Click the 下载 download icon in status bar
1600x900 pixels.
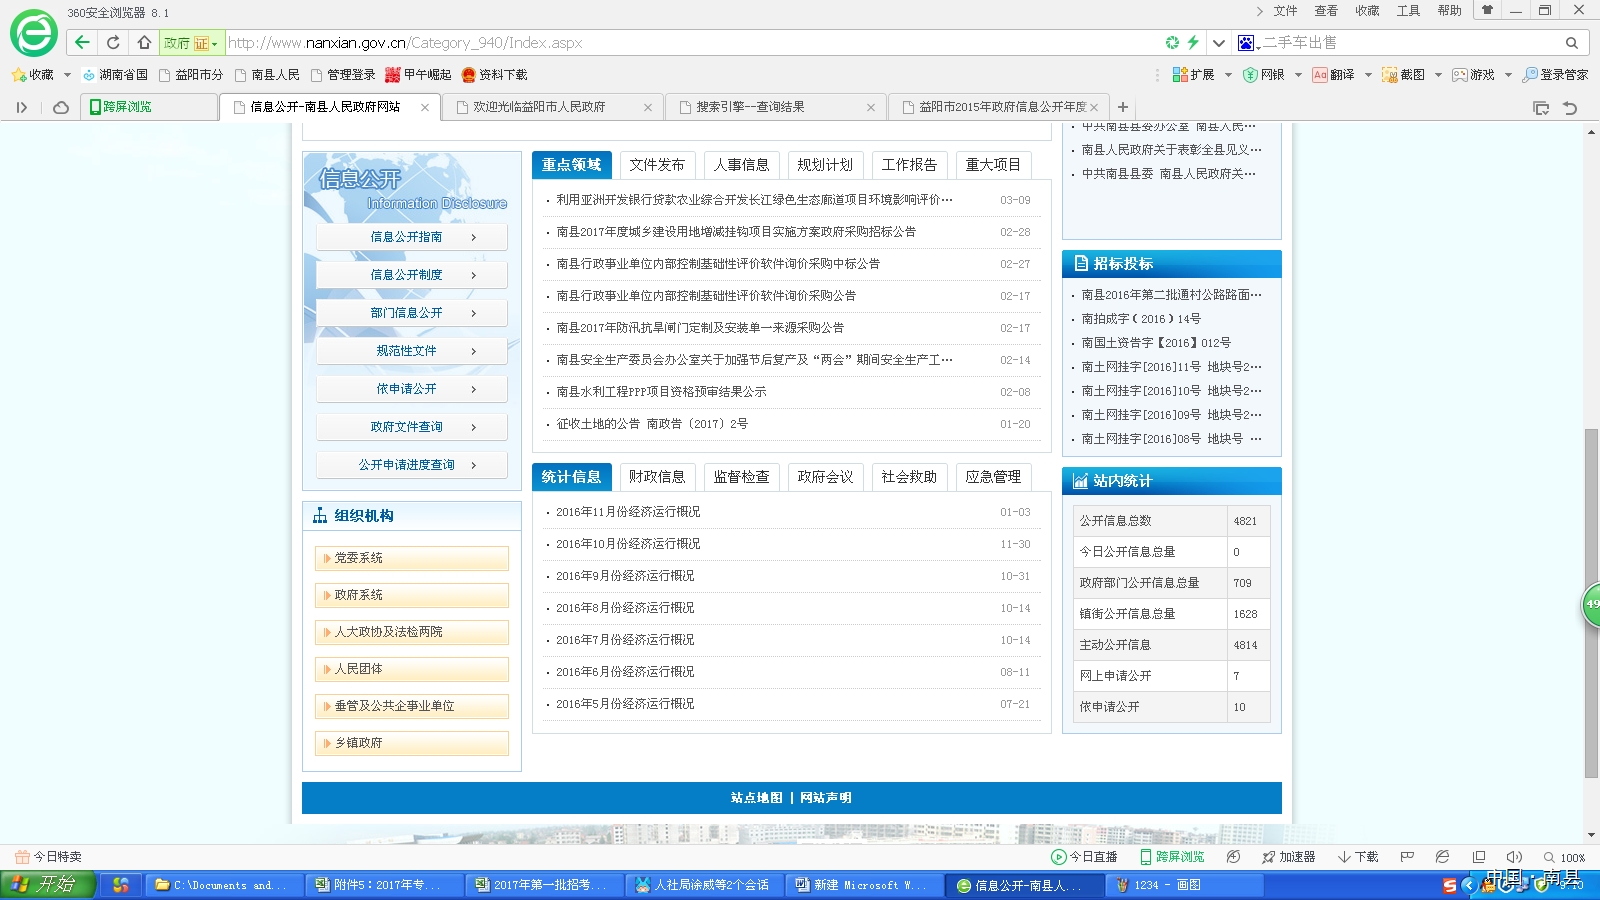pyautogui.click(x=1358, y=857)
